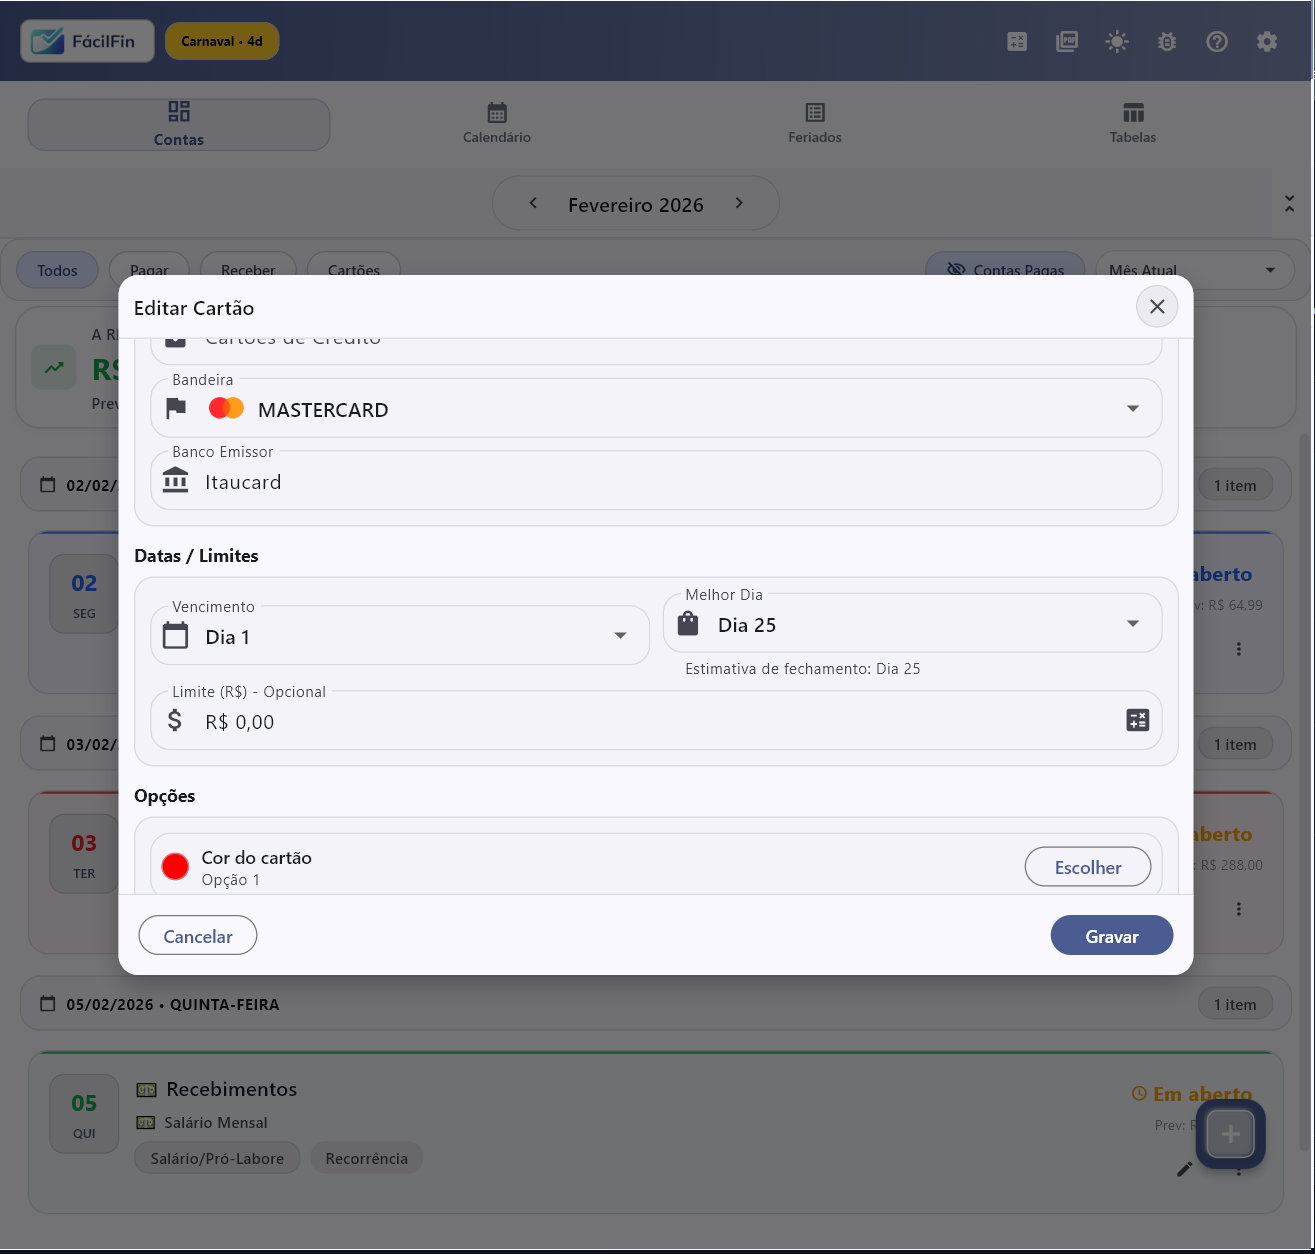Expand the Bandeira MASTERCARD dropdown
This screenshot has height=1254, width=1315.
pos(1132,408)
